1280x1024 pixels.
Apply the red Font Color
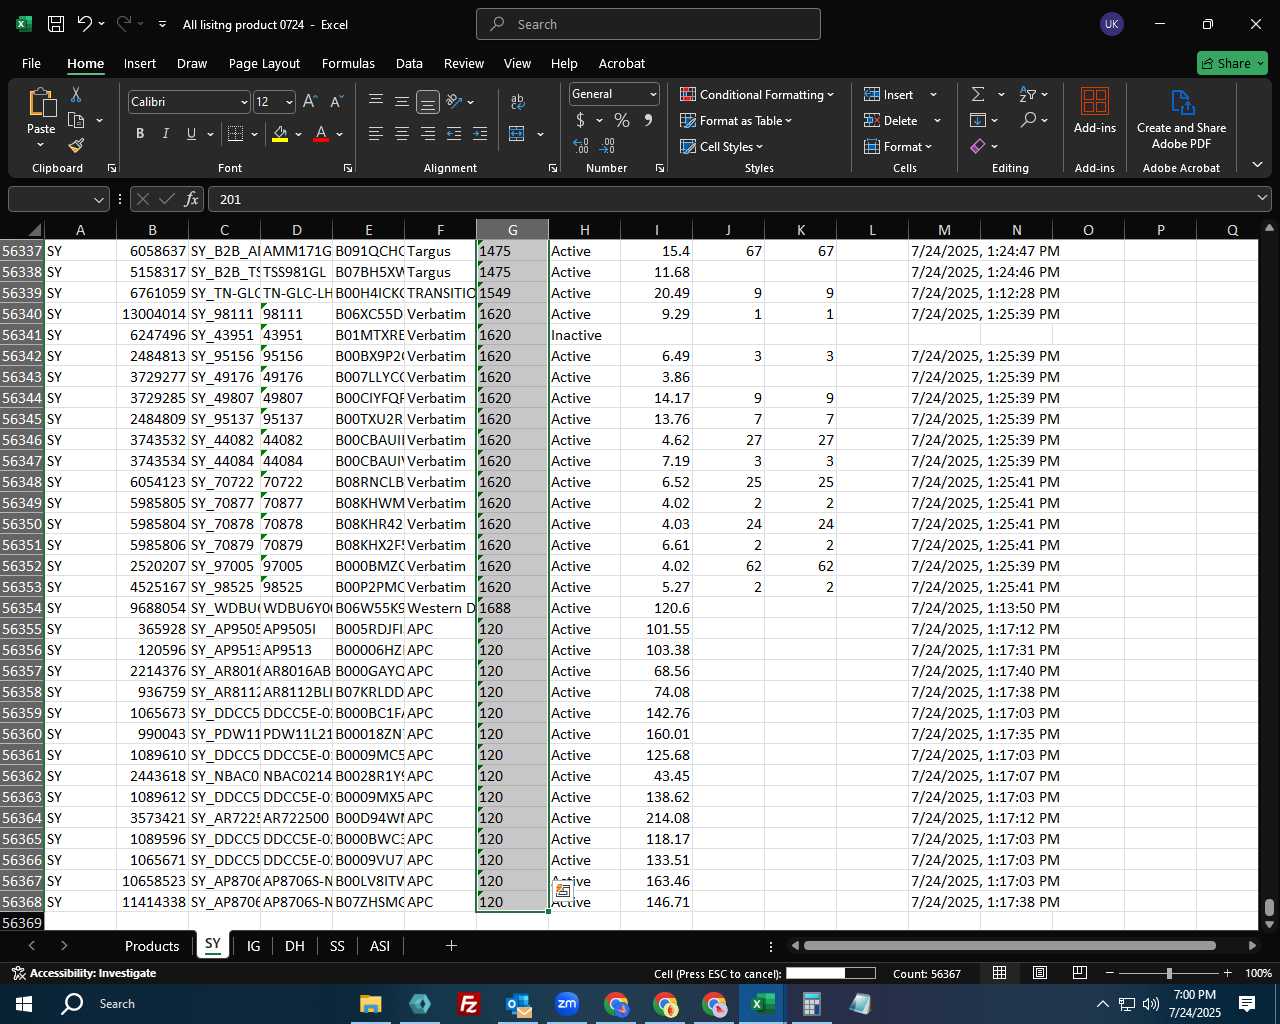pyautogui.click(x=321, y=134)
